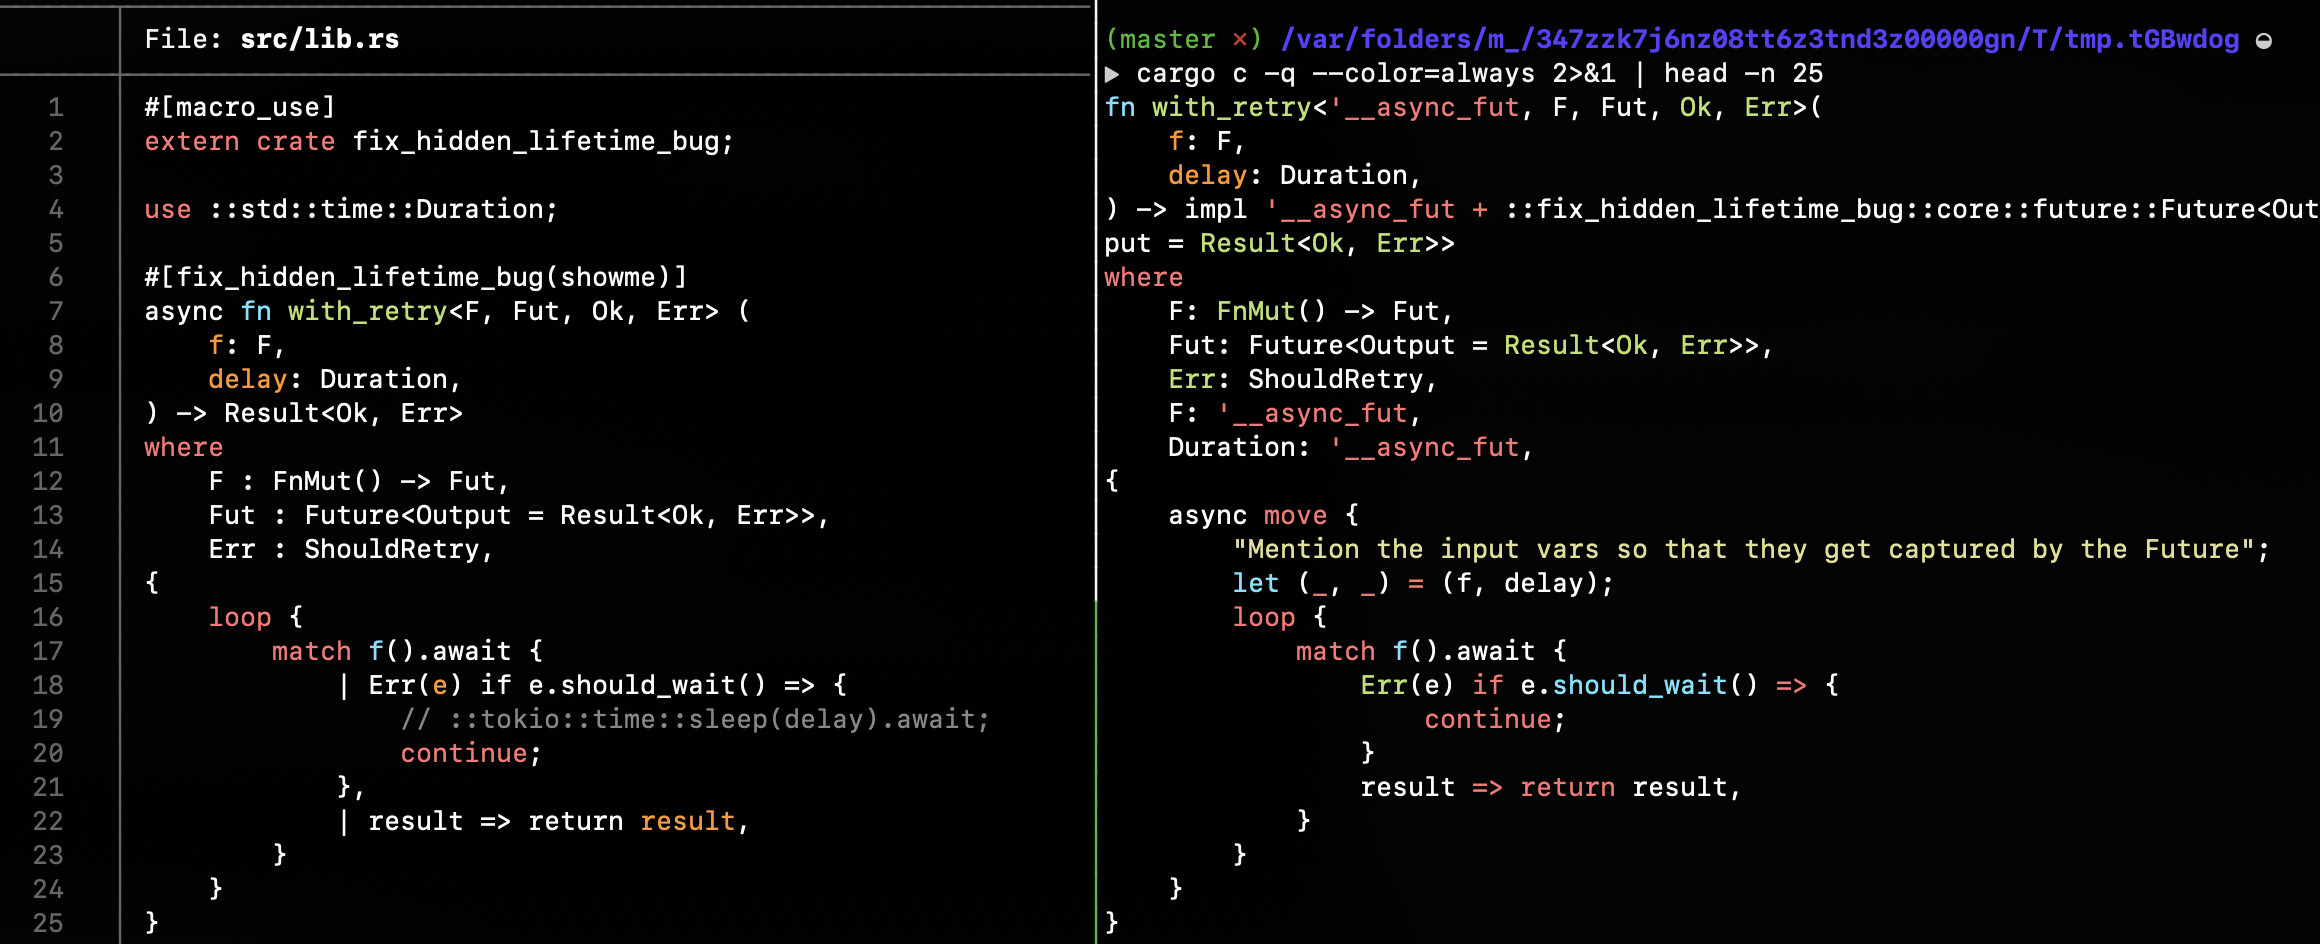
Task: Click "F: '__async_fut," lifetime bound
Action: (x=1295, y=413)
